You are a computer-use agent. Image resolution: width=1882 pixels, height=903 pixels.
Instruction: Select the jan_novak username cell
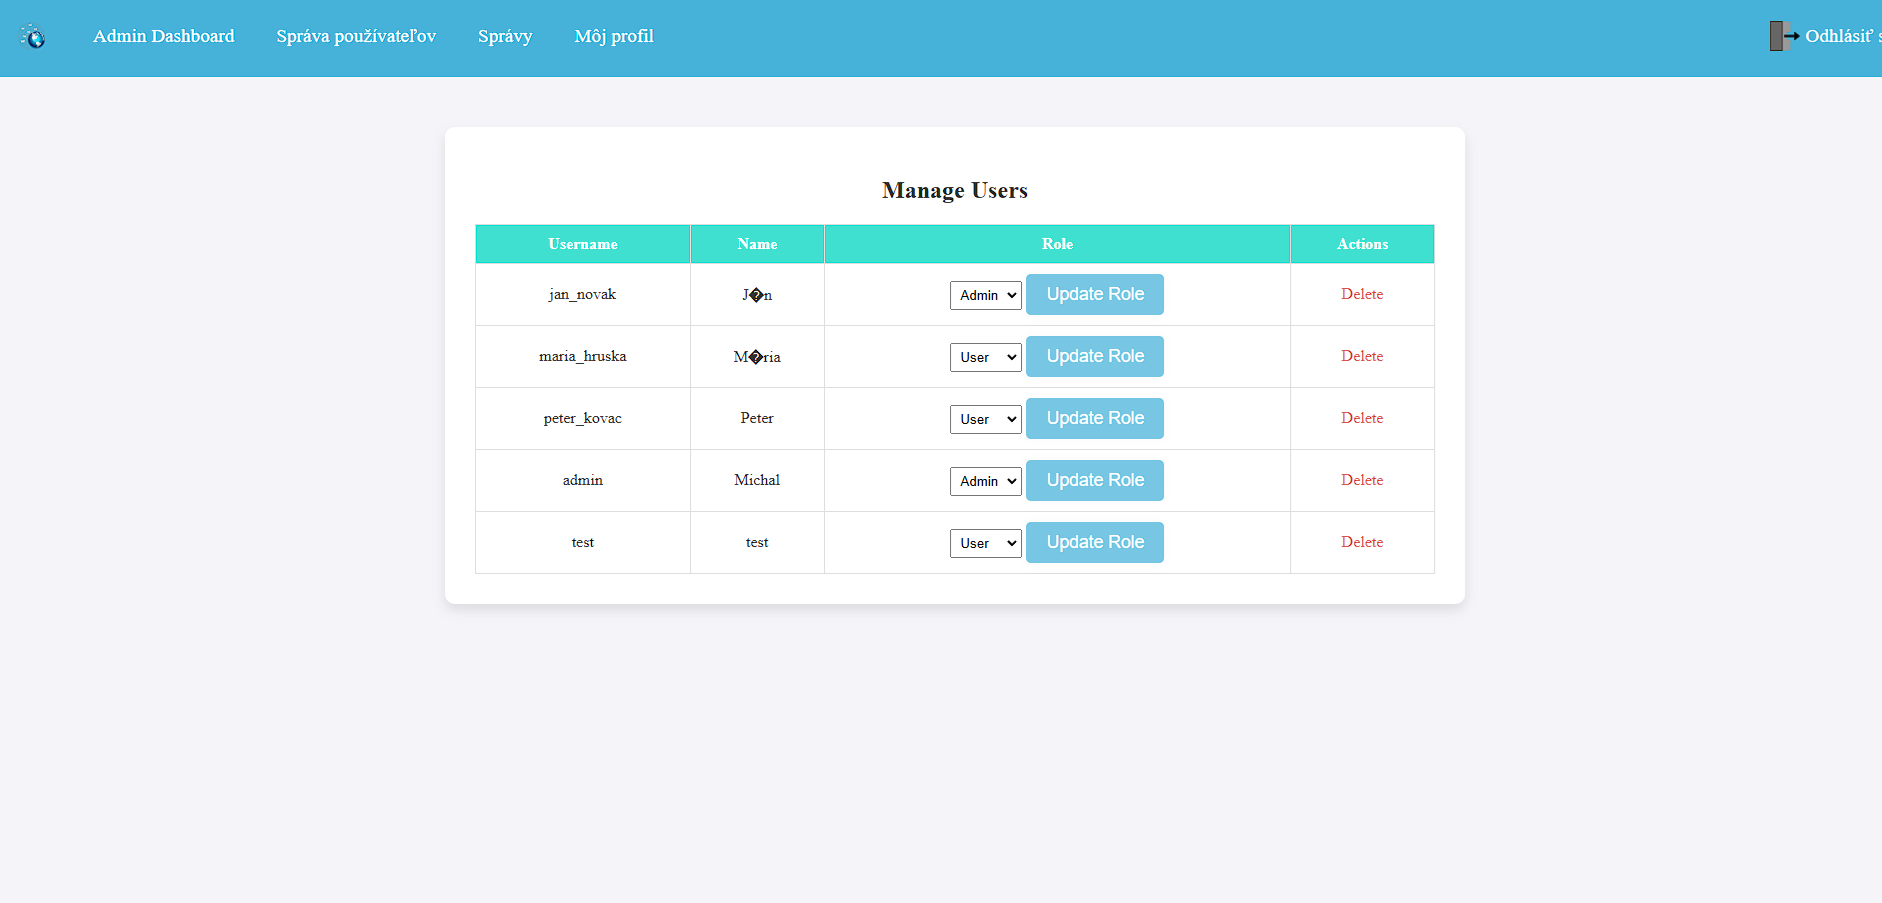coord(583,294)
